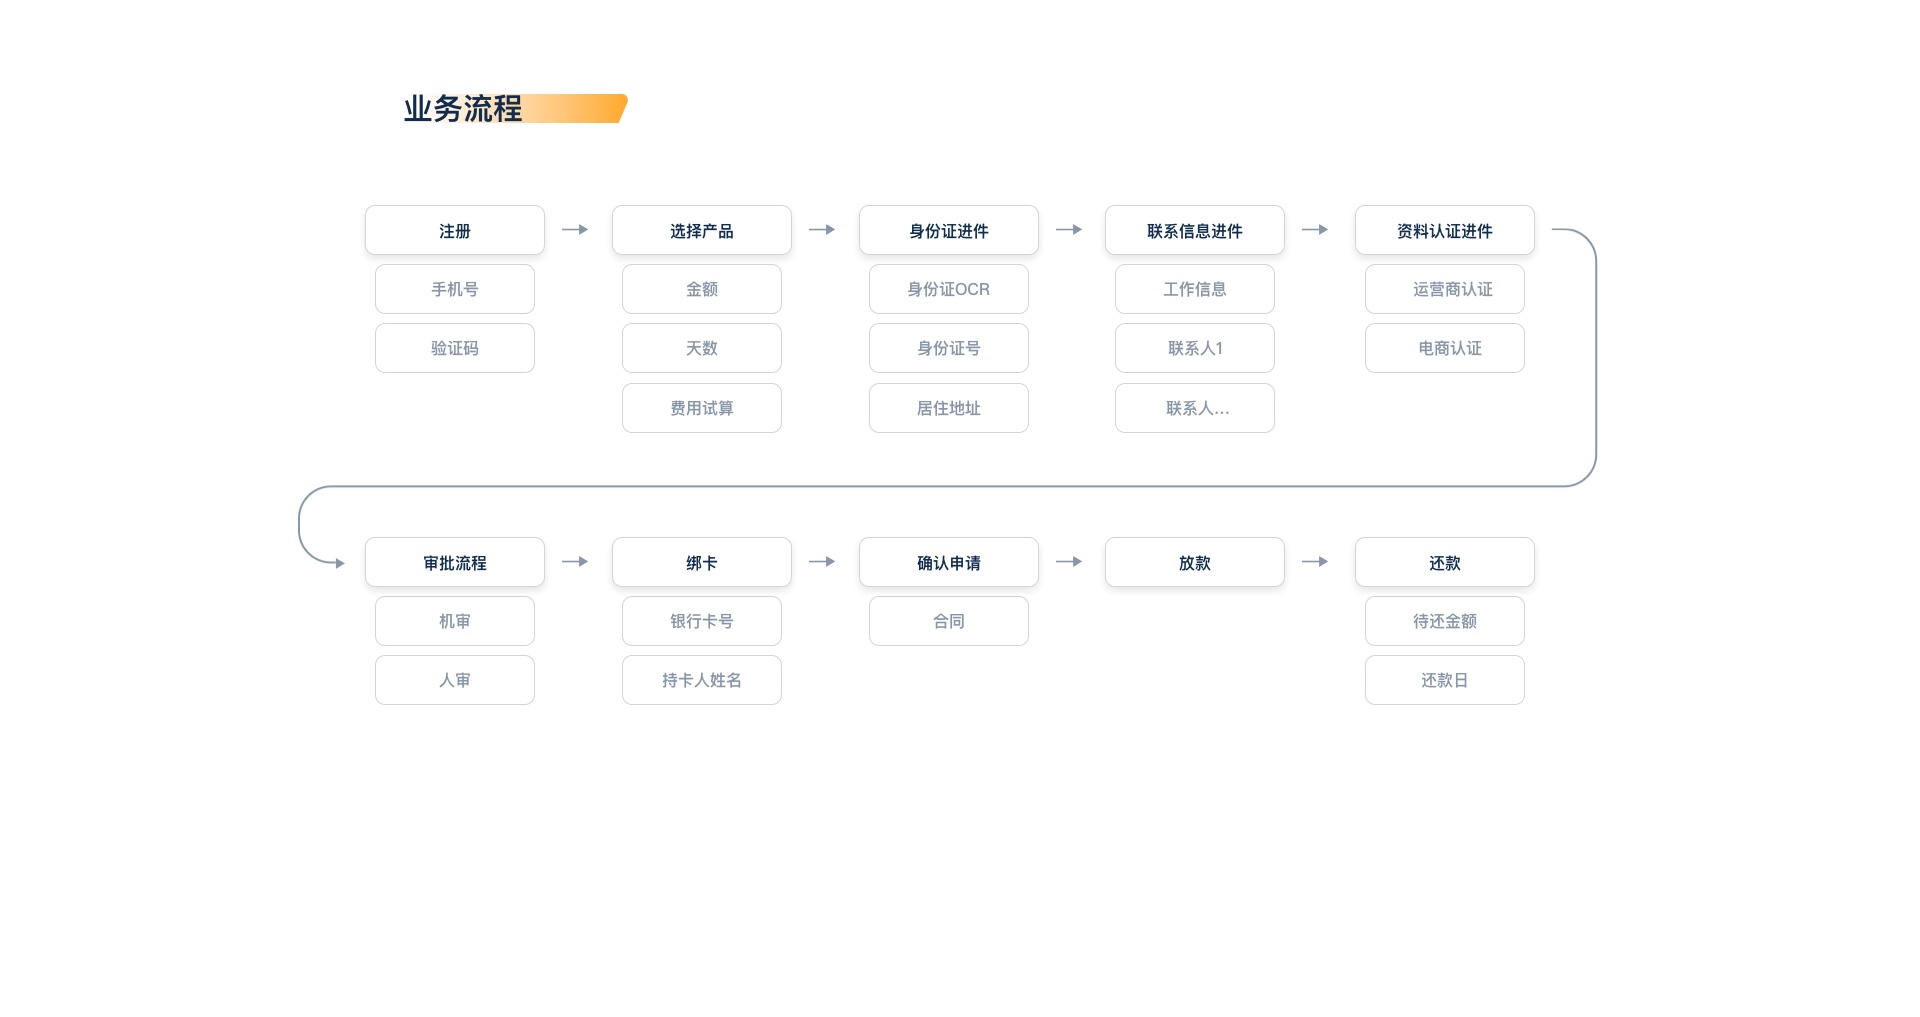Click arrow between 联系信息进件 and 资料认证进件
The height and width of the screenshot is (1017, 1920).
(1315, 230)
